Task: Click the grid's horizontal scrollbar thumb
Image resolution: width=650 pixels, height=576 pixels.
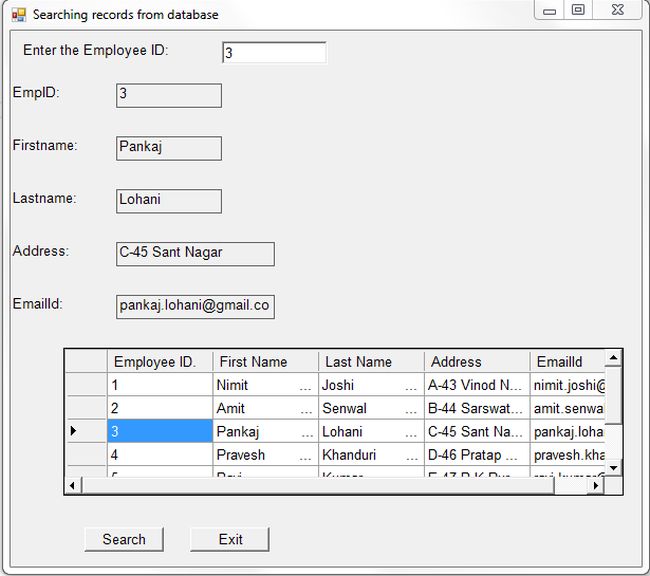Action: (x=318, y=485)
